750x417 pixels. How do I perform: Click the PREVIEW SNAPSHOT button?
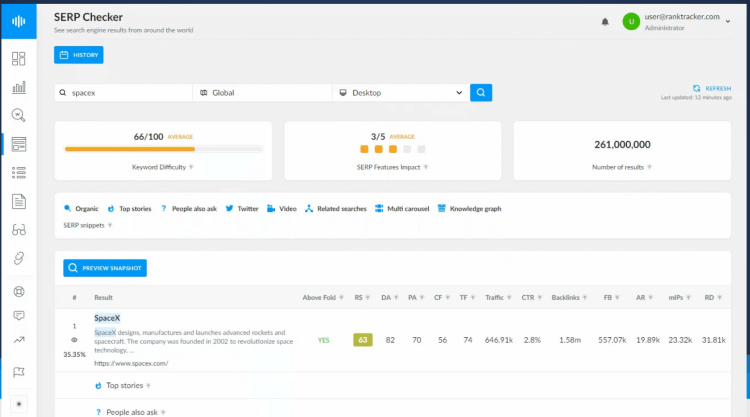(105, 268)
